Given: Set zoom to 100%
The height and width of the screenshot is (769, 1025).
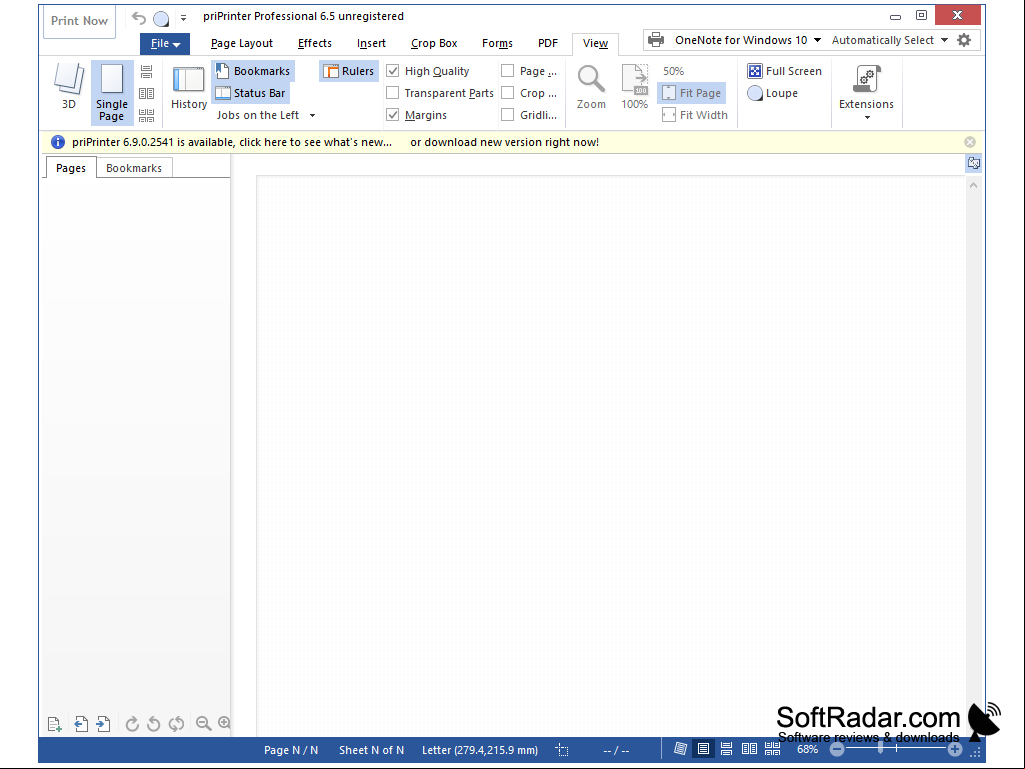Looking at the screenshot, I should click(634, 87).
